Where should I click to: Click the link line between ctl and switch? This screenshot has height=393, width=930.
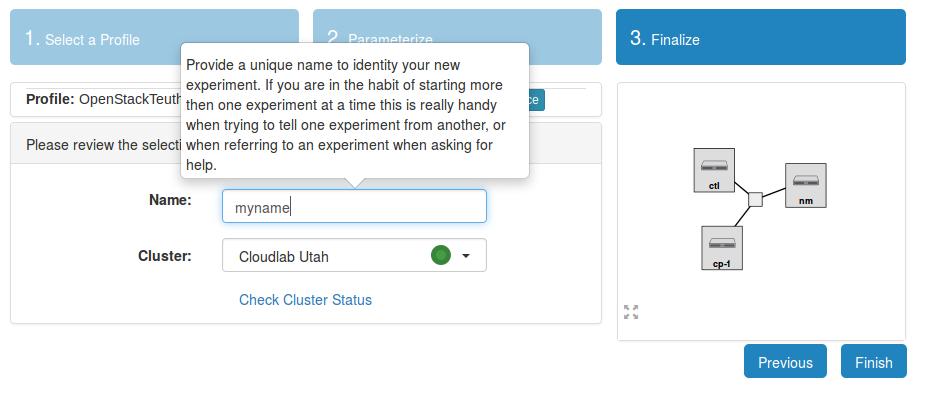(x=741, y=187)
